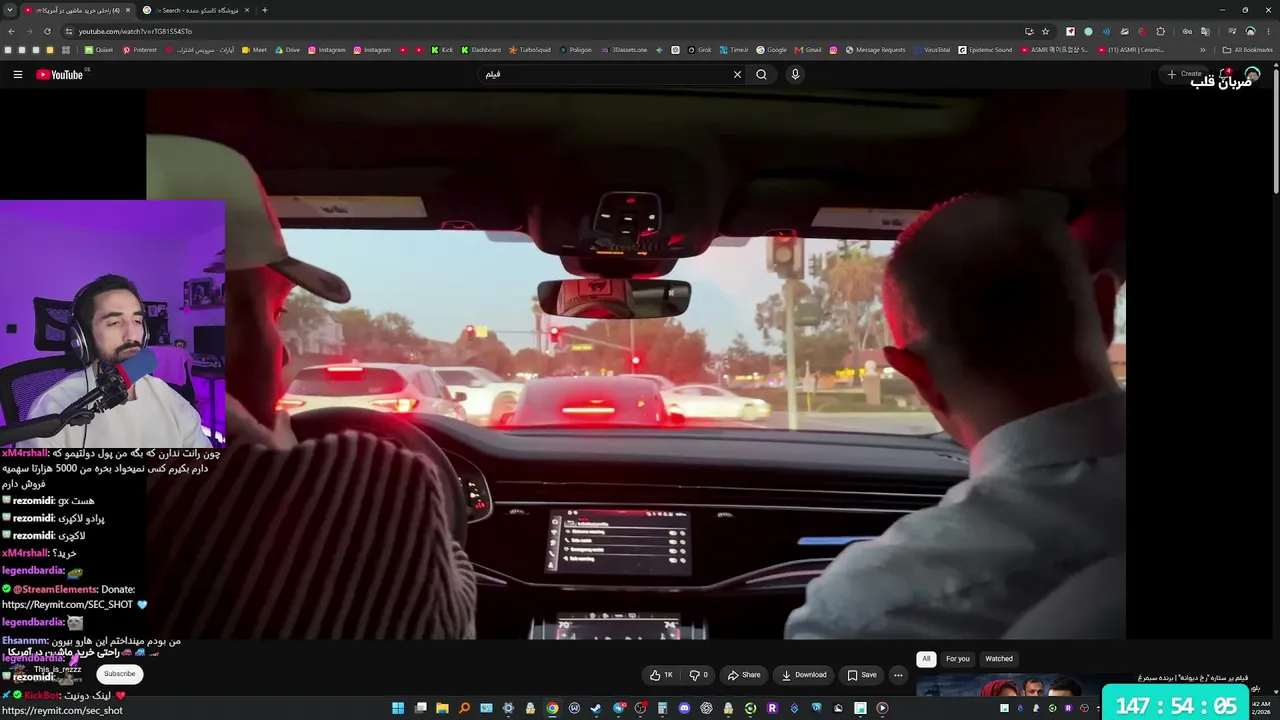
Task: Open ChatGPT from the taskbar
Action: (706, 708)
